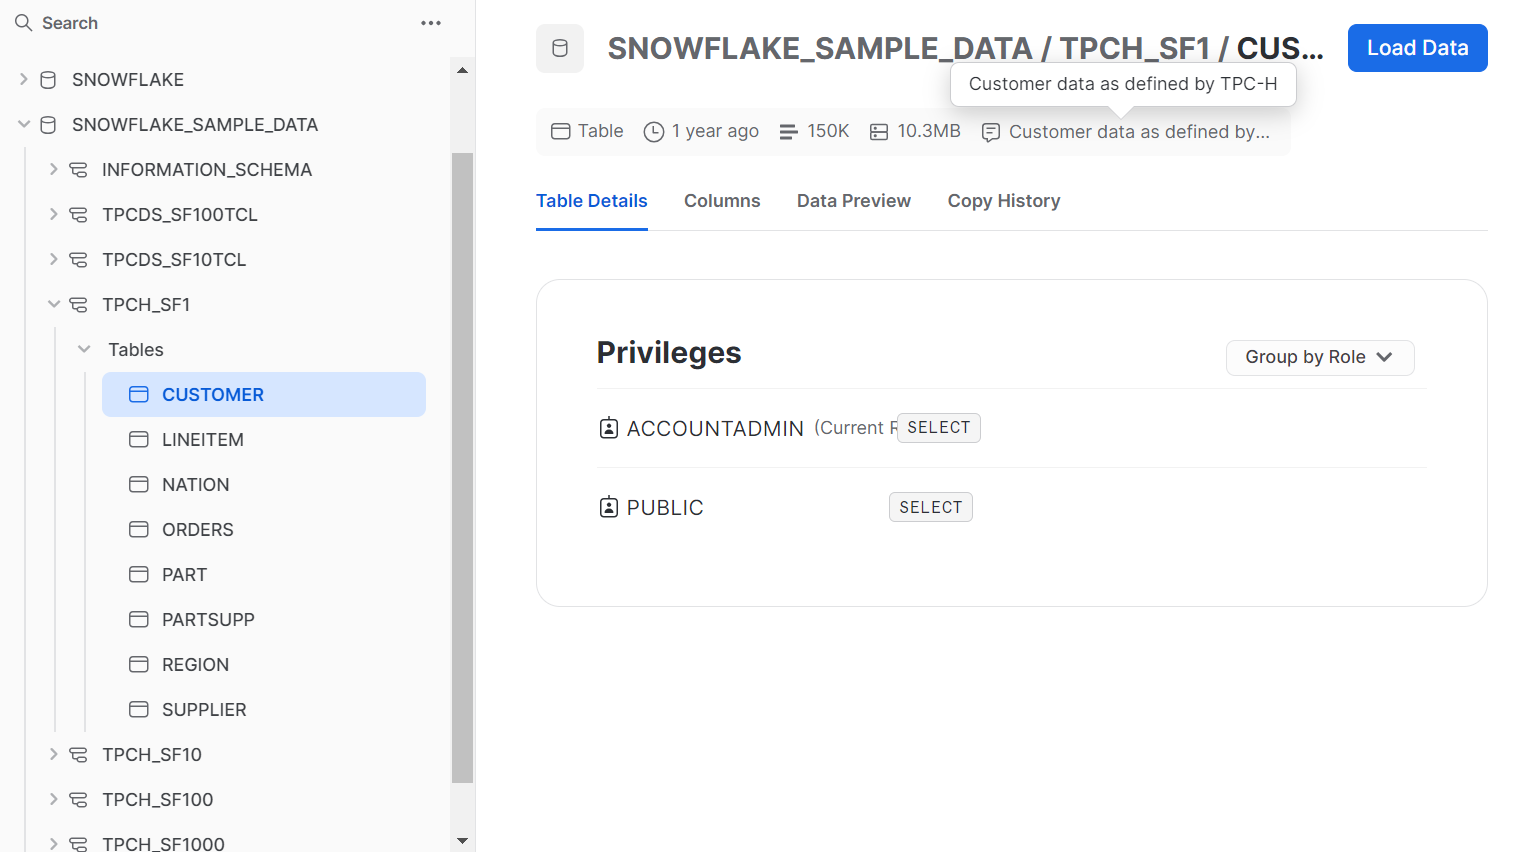Screen dimensions: 1515x852
Task: Click the Table type icon in metadata bar
Action: (561, 132)
